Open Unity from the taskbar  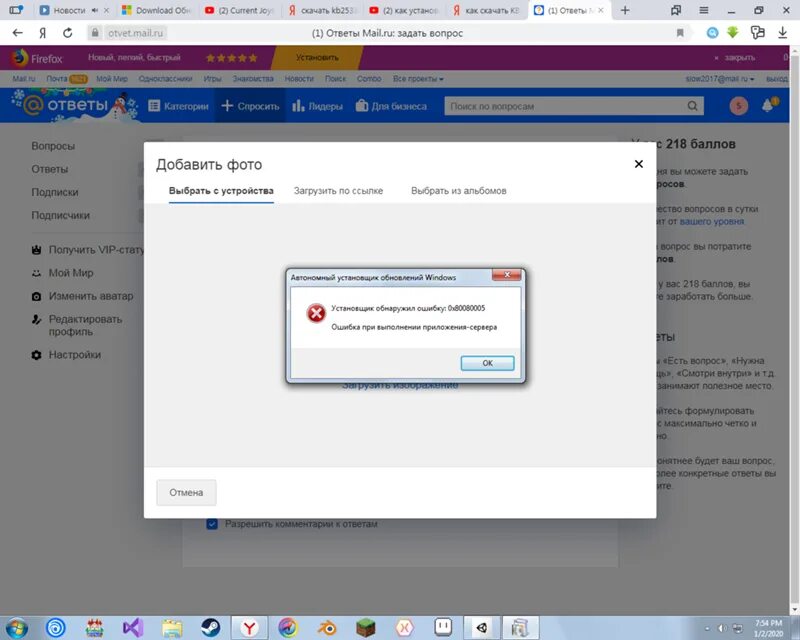[482, 628]
